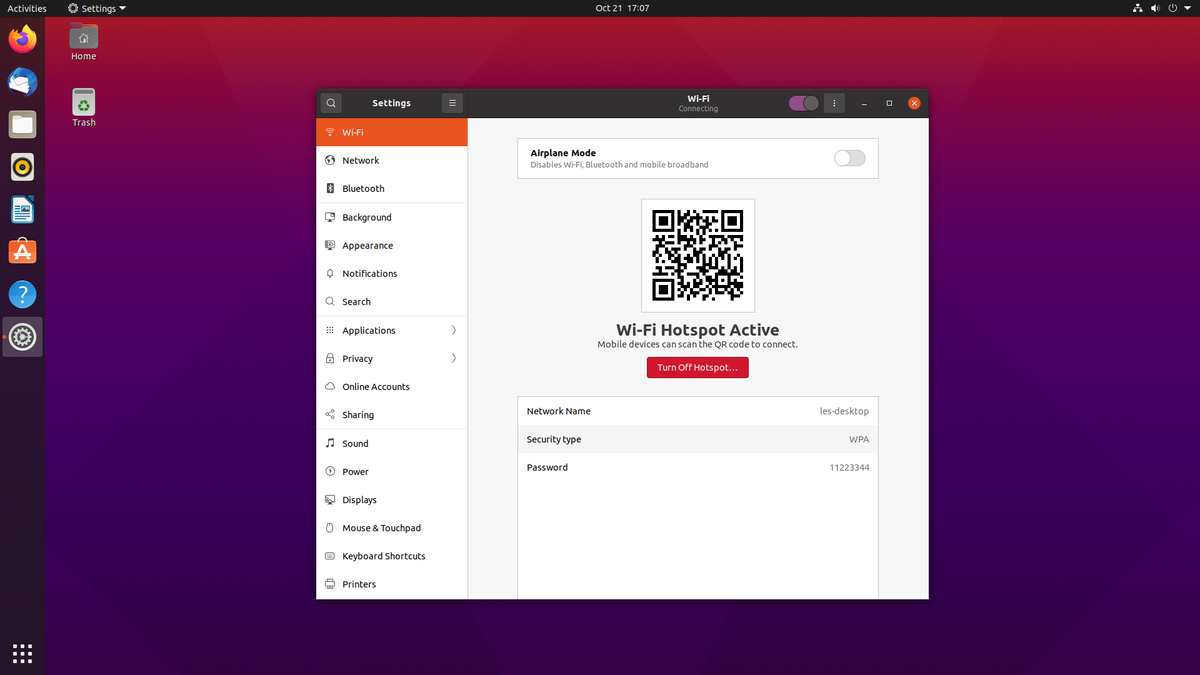Launch Rhythmbox from the dock
This screenshot has width=1200, height=675.
tap(22, 167)
